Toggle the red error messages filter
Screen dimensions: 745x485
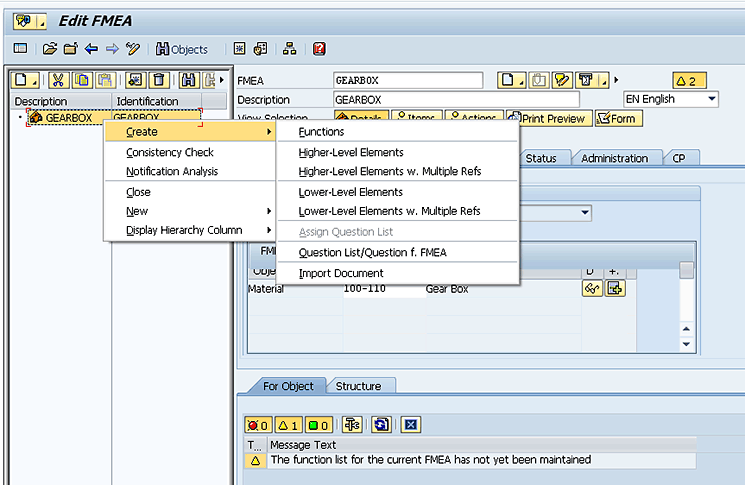click(260, 424)
